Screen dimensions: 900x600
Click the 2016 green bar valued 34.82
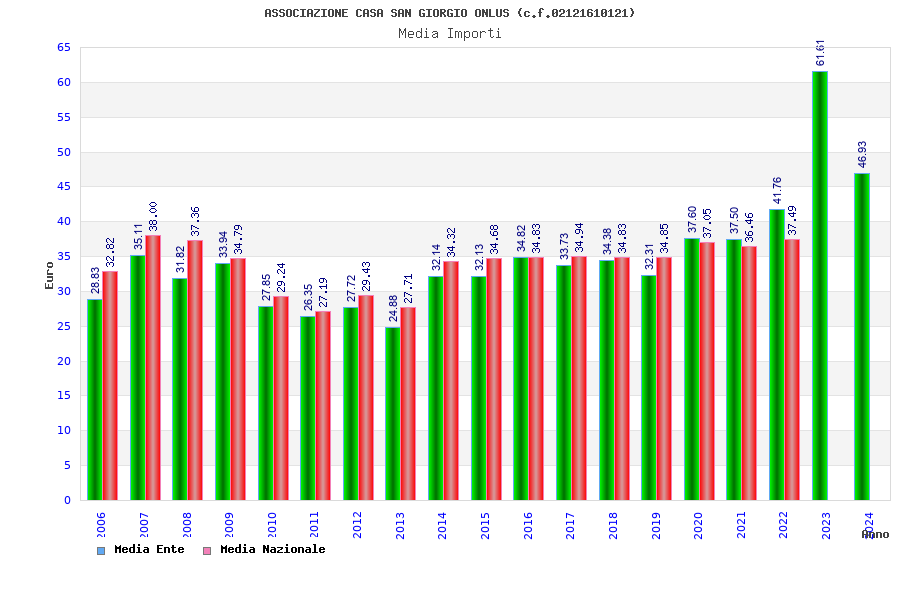click(x=521, y=379)
